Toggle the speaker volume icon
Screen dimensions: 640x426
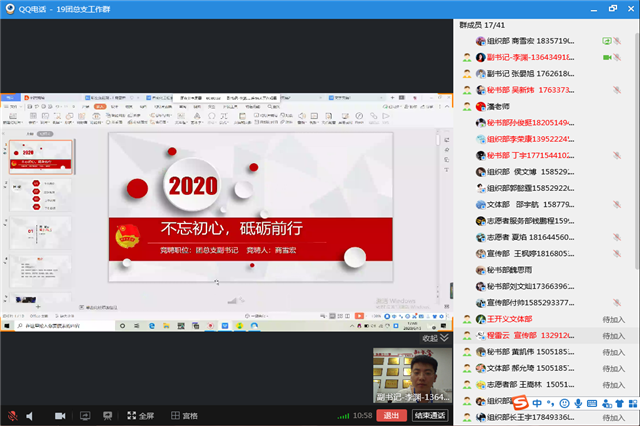coord(30,415)
